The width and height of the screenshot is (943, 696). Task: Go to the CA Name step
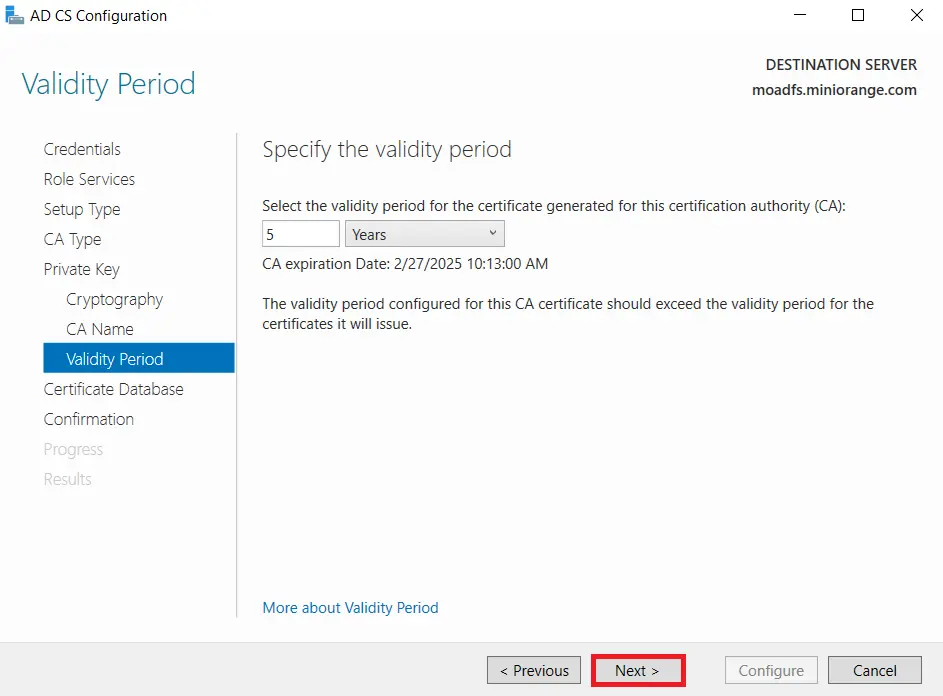point(99,329)
